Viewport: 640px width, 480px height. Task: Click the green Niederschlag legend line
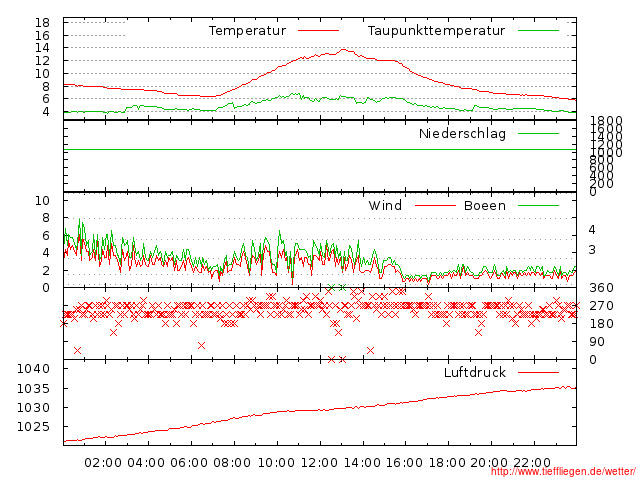point(538,133)
